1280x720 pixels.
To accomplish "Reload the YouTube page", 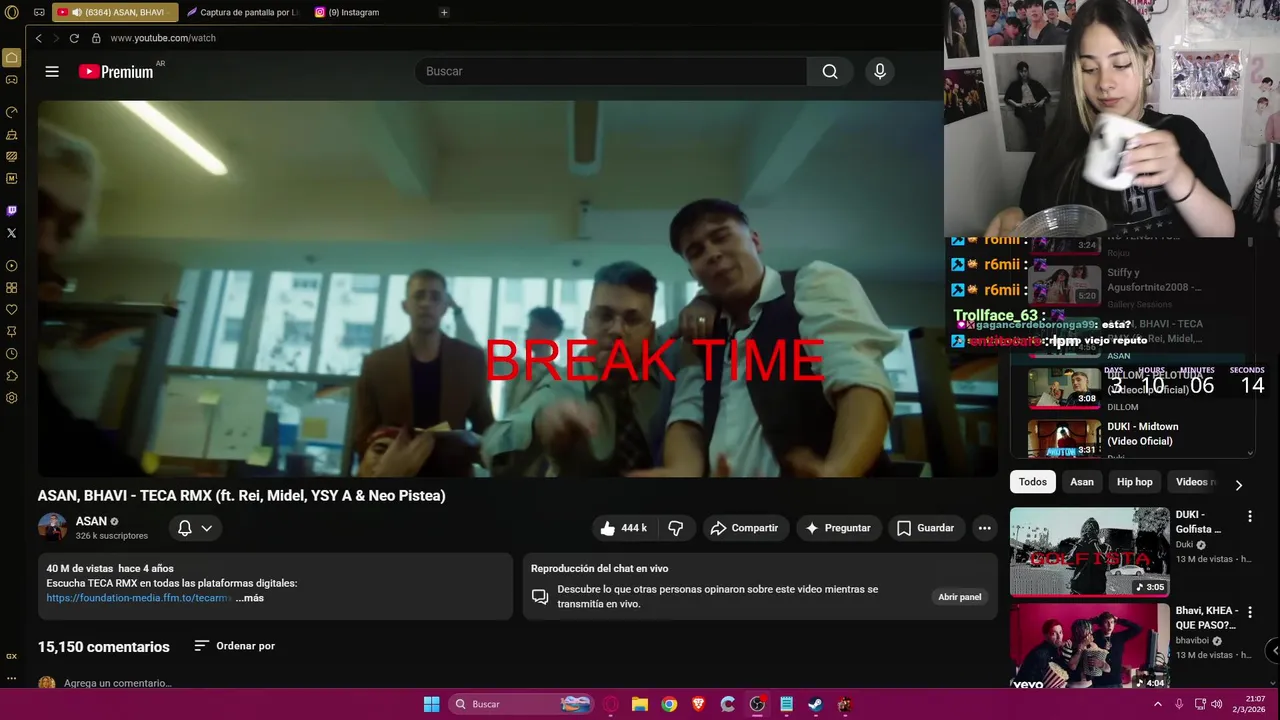I will pyautogui.click(x=74, y=38).
